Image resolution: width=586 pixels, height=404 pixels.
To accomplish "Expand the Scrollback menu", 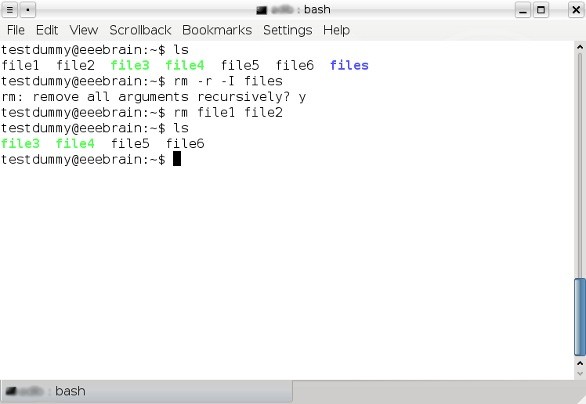I will point(140,30).
